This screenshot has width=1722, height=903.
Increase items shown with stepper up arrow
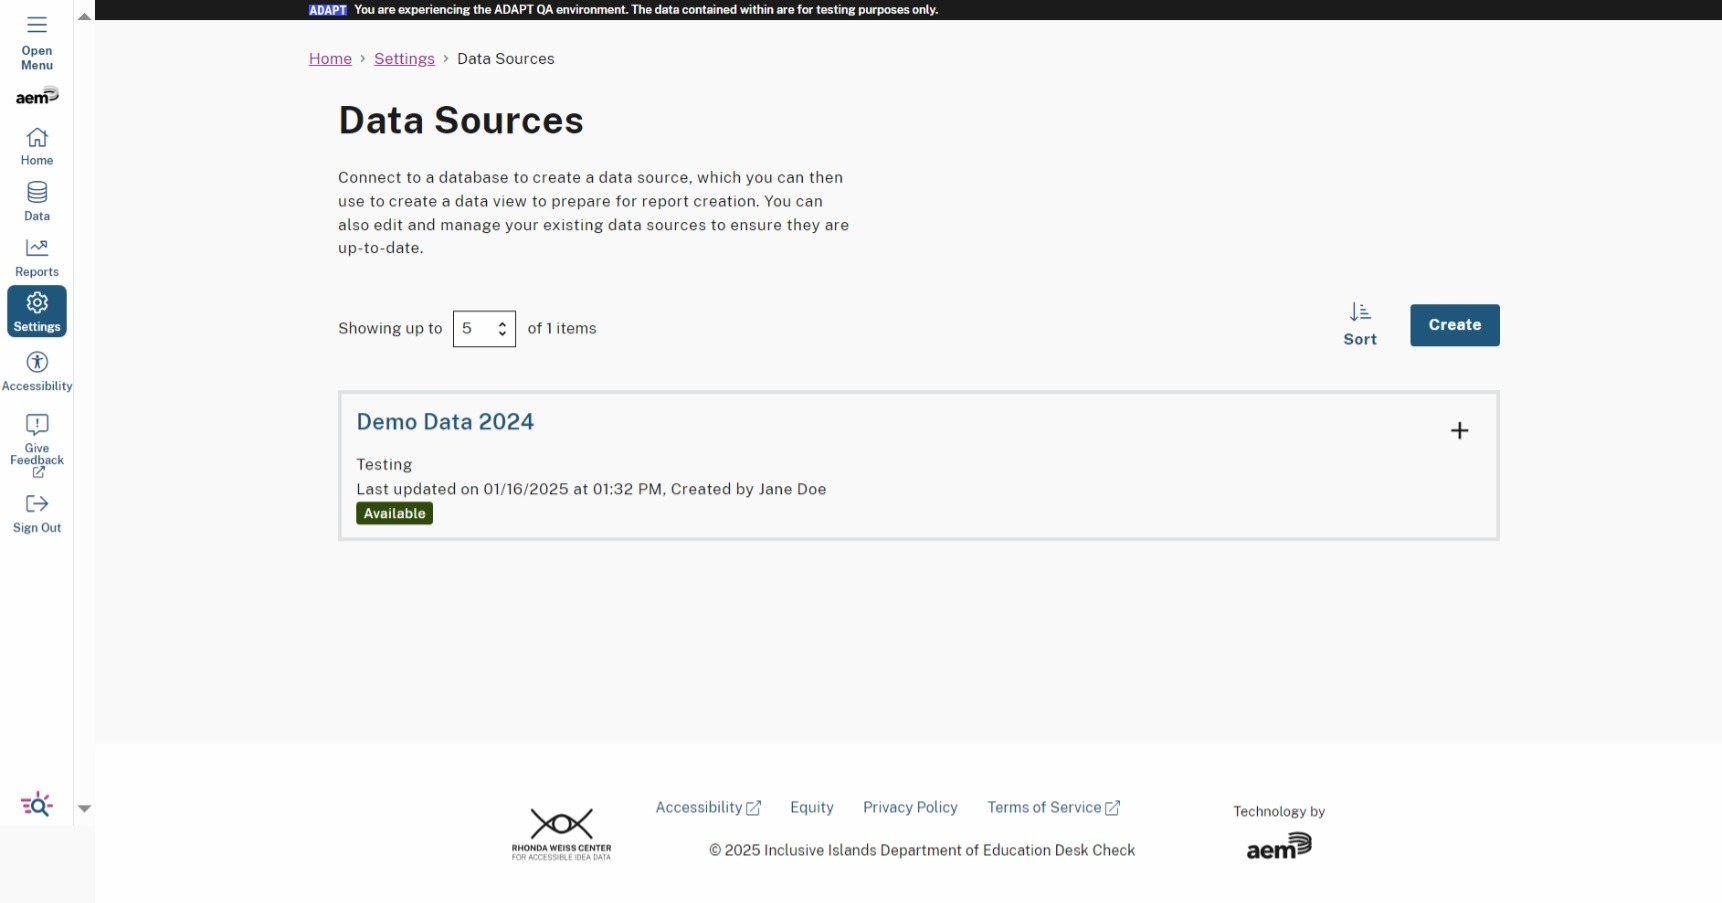[x=502, y=323]
